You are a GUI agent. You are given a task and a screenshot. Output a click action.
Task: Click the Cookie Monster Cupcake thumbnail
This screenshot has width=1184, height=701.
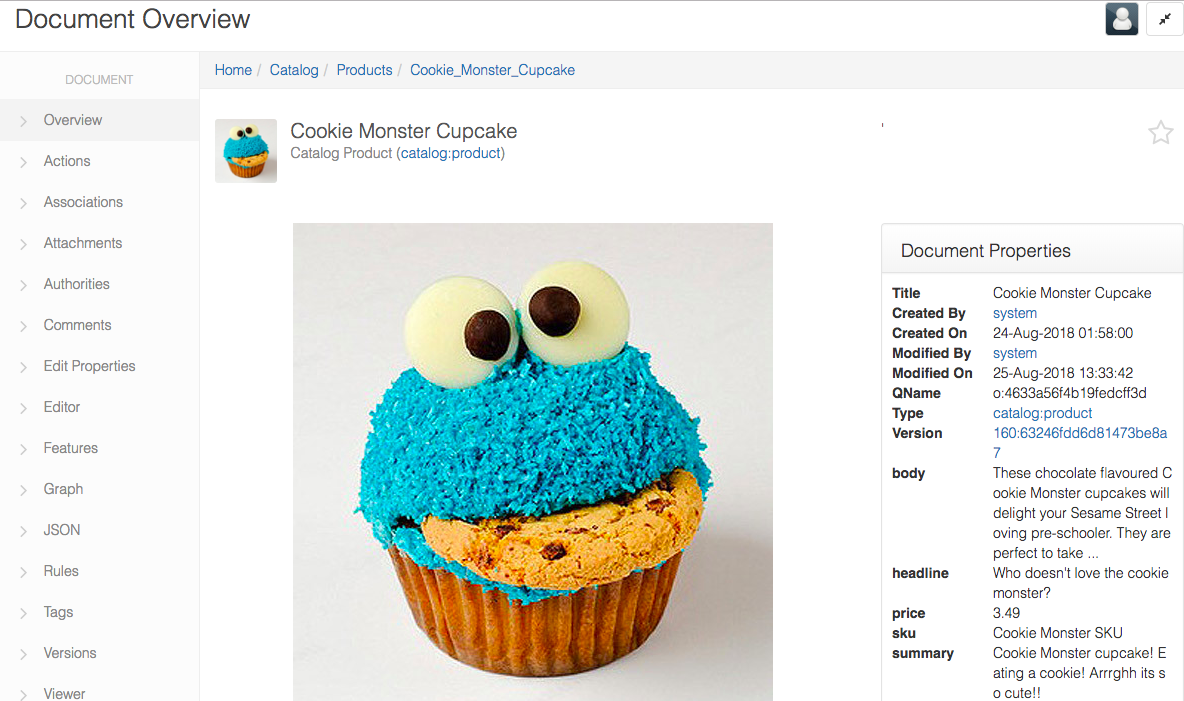coord(246,150)
